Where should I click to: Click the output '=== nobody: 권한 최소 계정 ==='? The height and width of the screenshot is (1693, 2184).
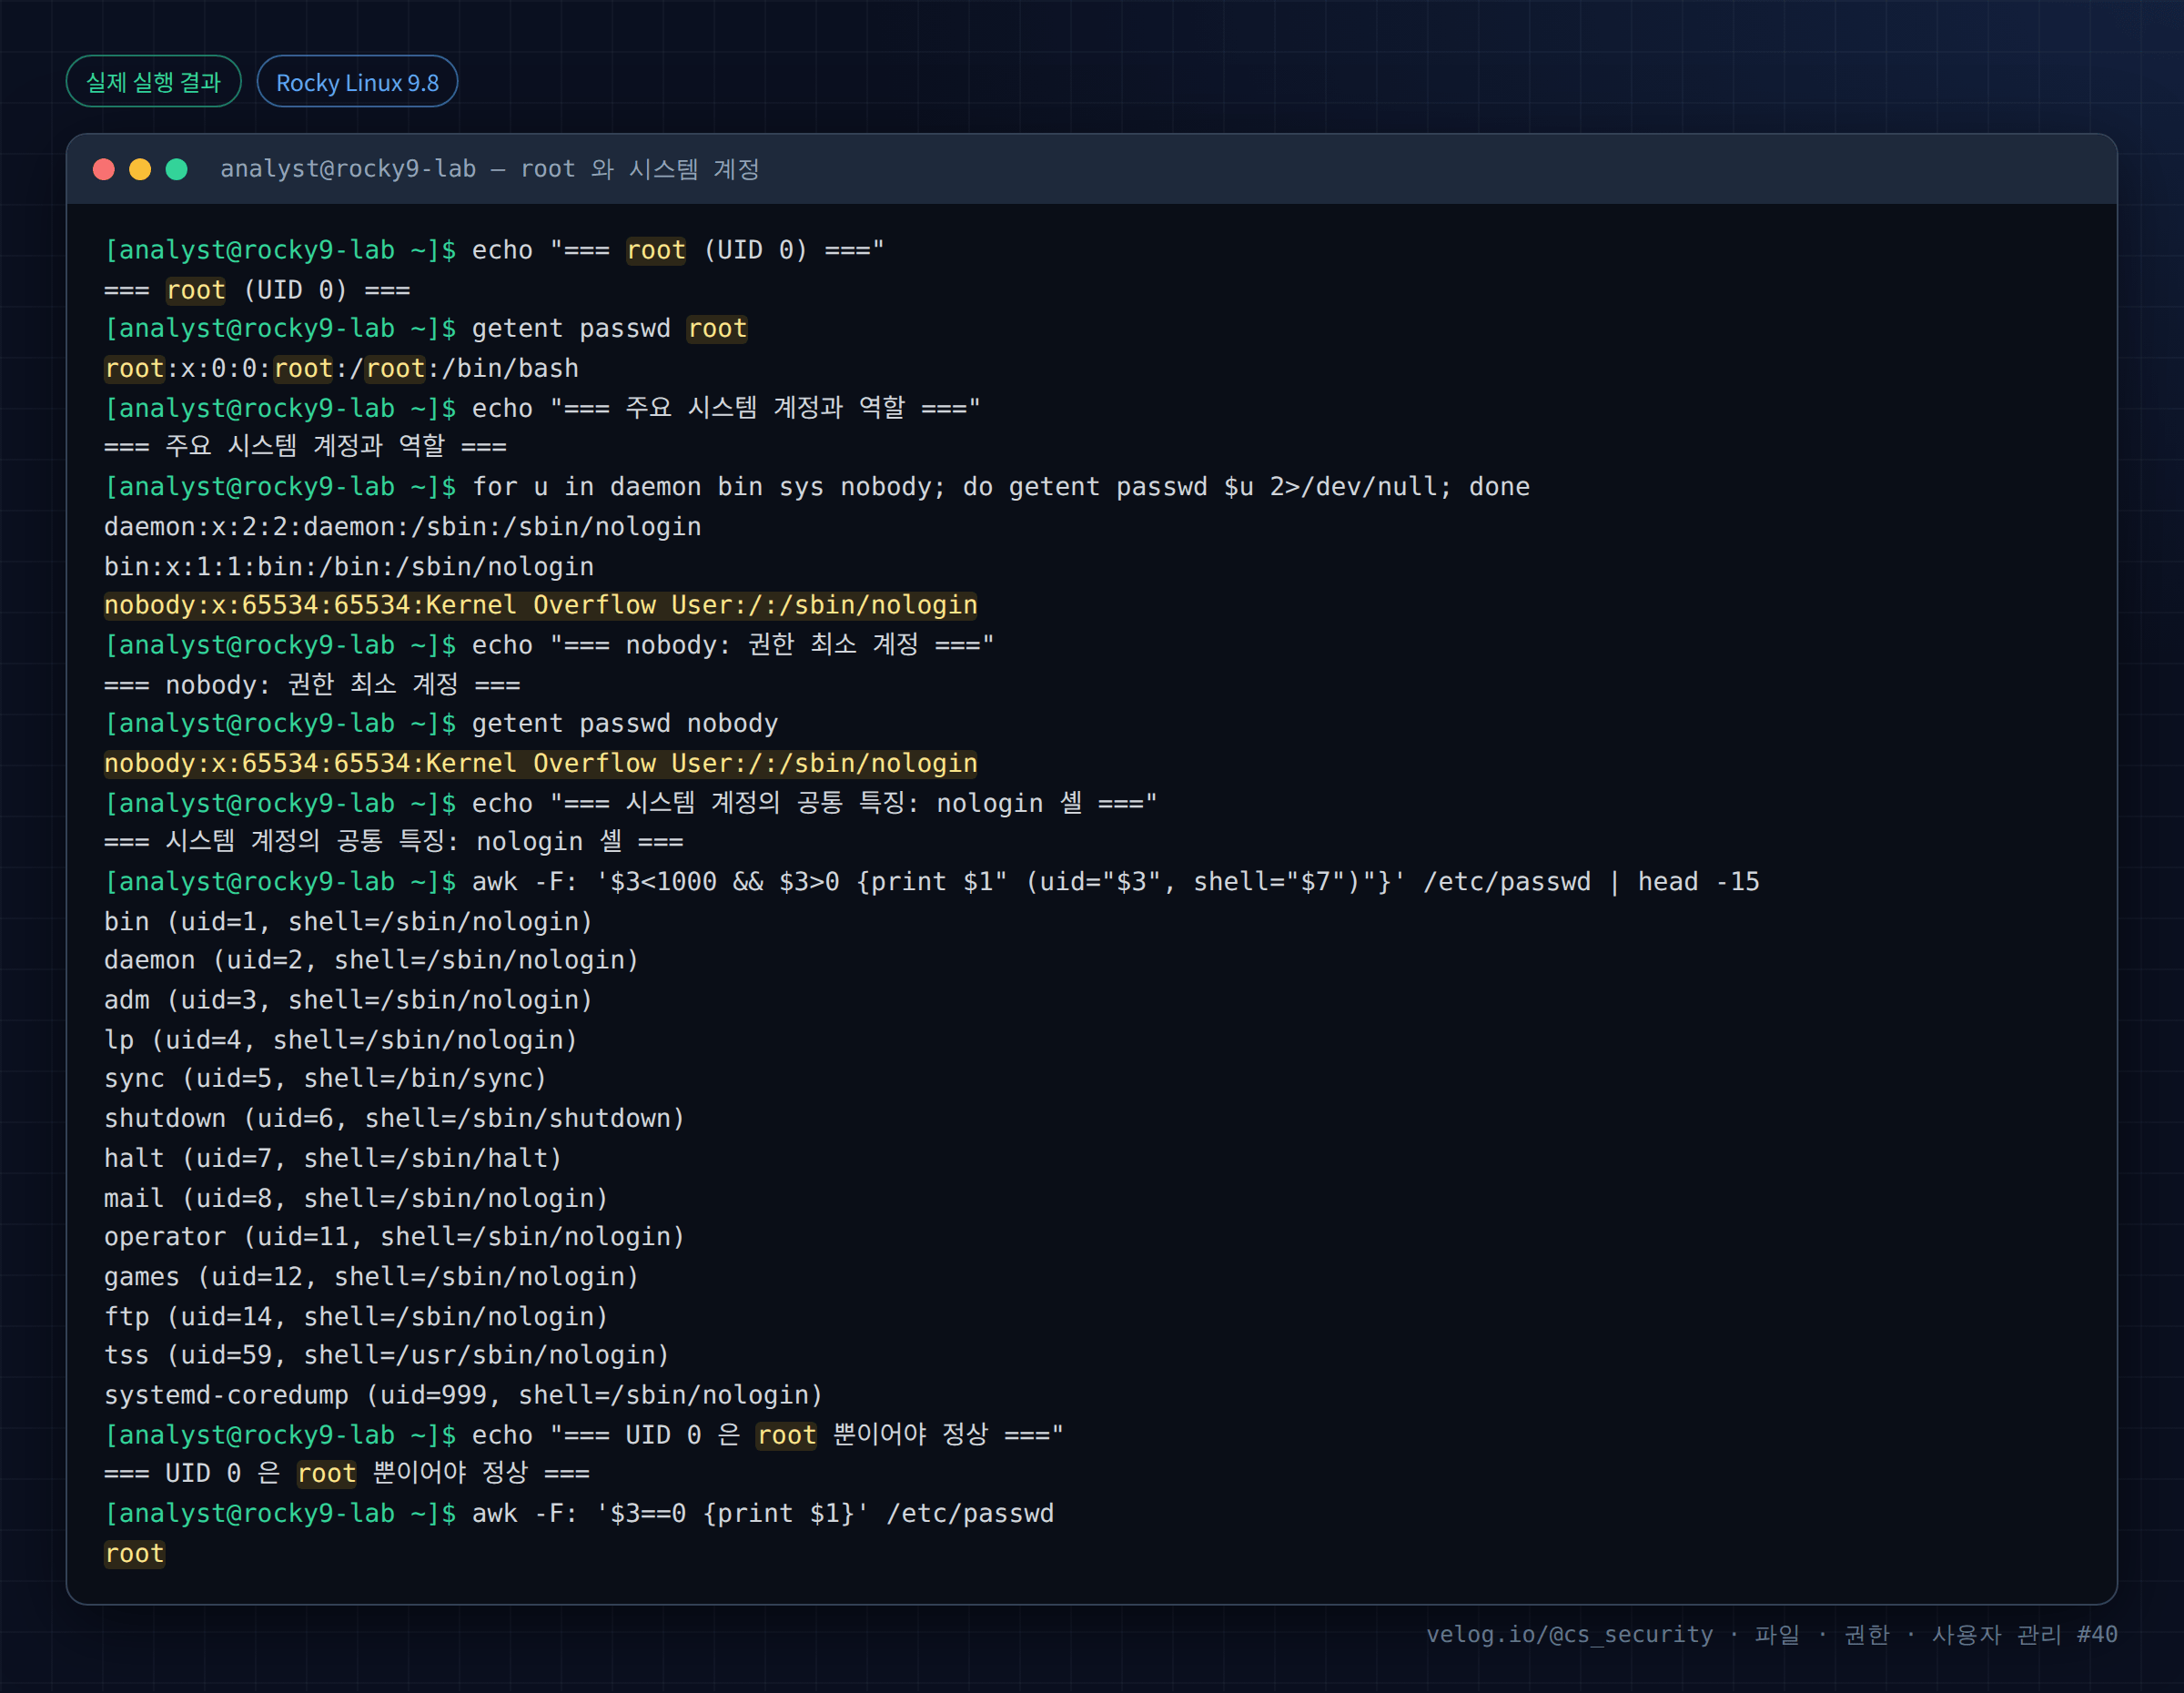pos(312,685)
